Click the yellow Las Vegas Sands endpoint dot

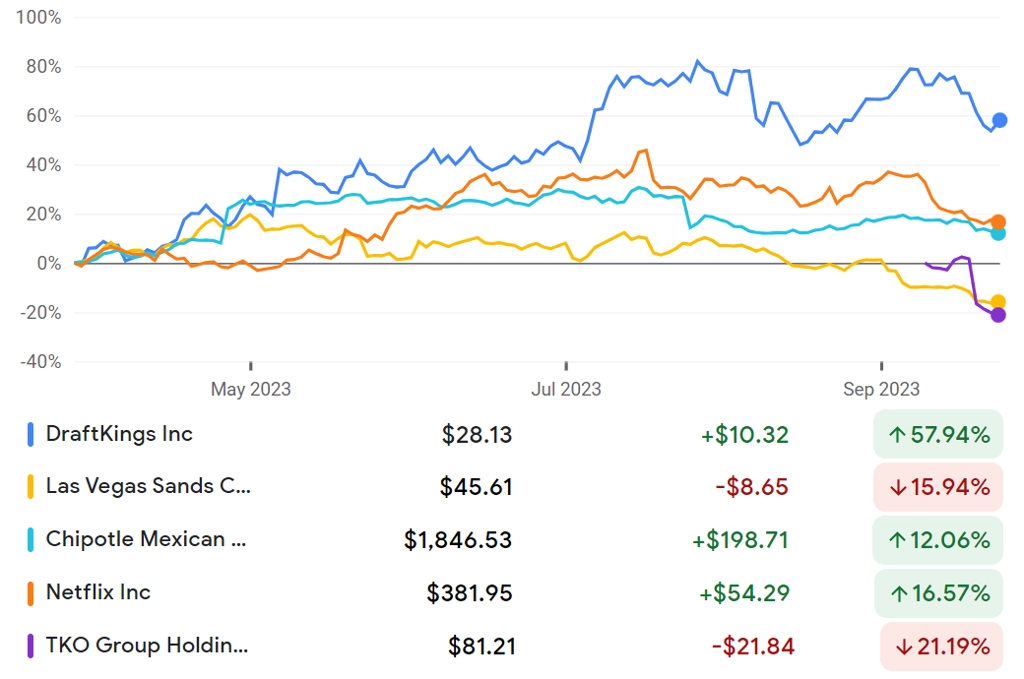[998, 302]
